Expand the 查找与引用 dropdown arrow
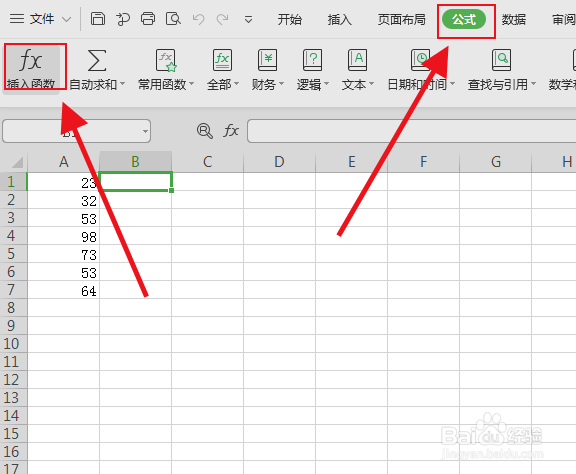The height and width of the screenshot is (474, 576). click(533, 84)
